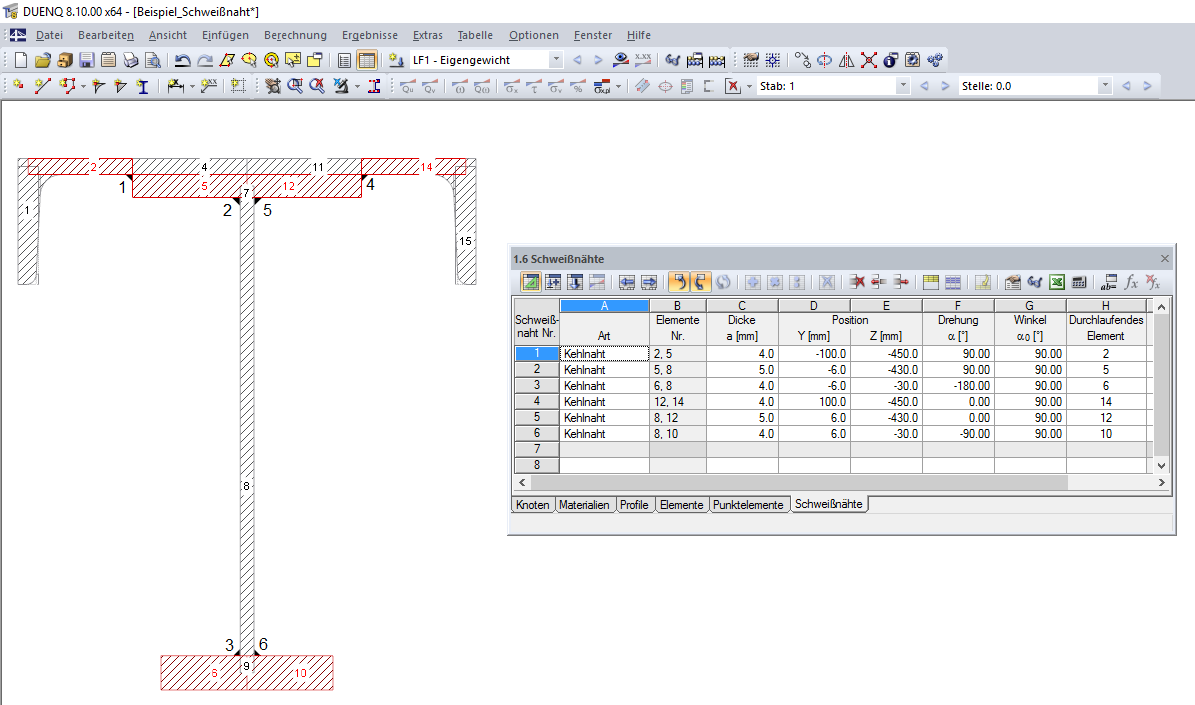
Task: Click the binoculars search icon in table toolbar
Action: [x=1035, y=283]
